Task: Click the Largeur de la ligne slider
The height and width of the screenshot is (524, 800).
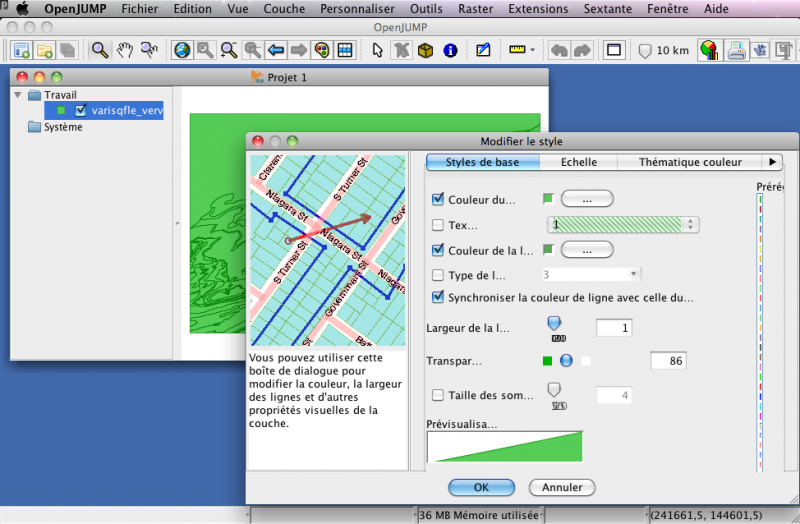Action: [x=554, y=323]
